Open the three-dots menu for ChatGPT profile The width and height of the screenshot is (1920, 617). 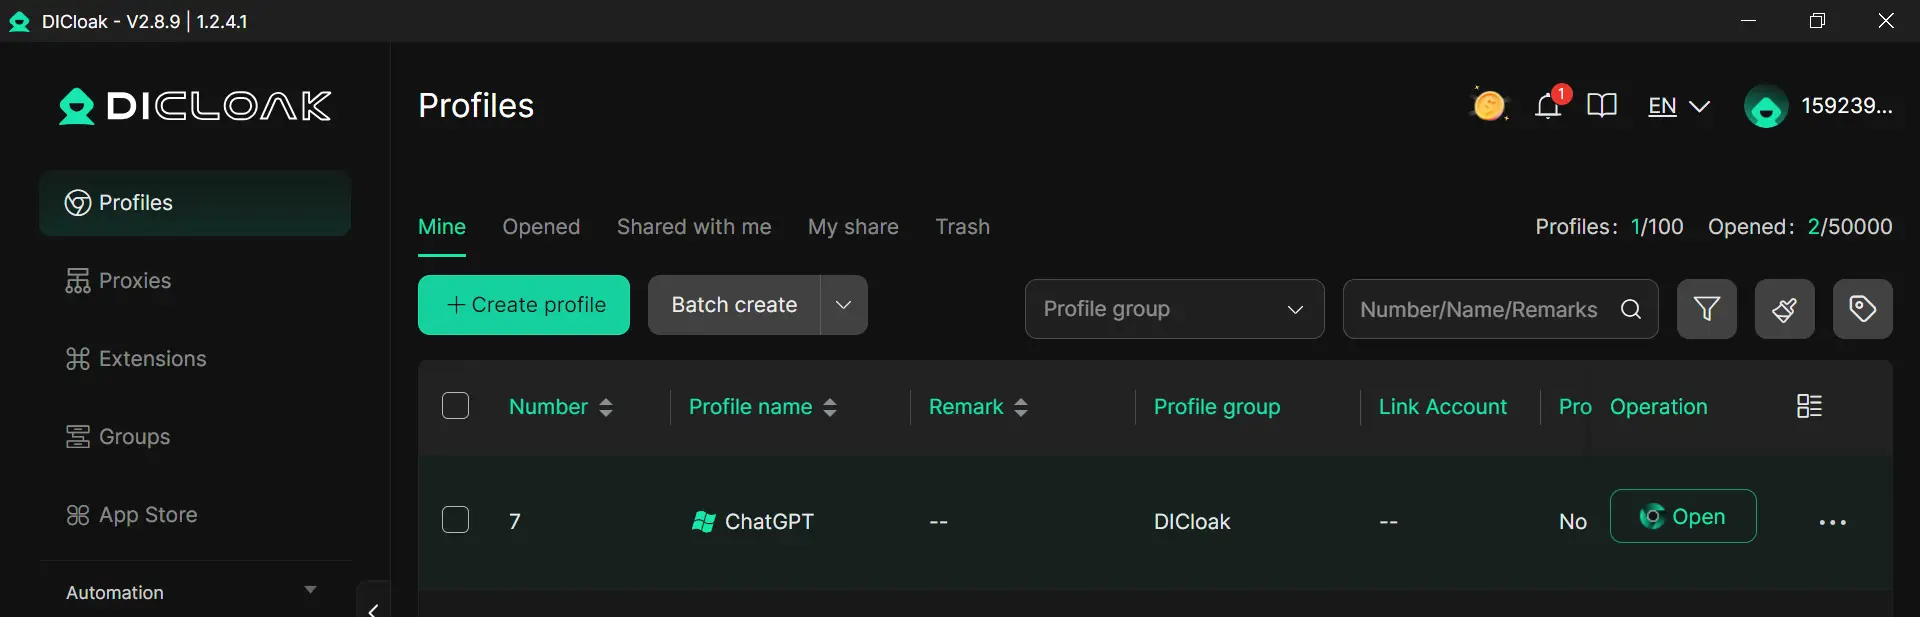click(x=1832, y=522)
